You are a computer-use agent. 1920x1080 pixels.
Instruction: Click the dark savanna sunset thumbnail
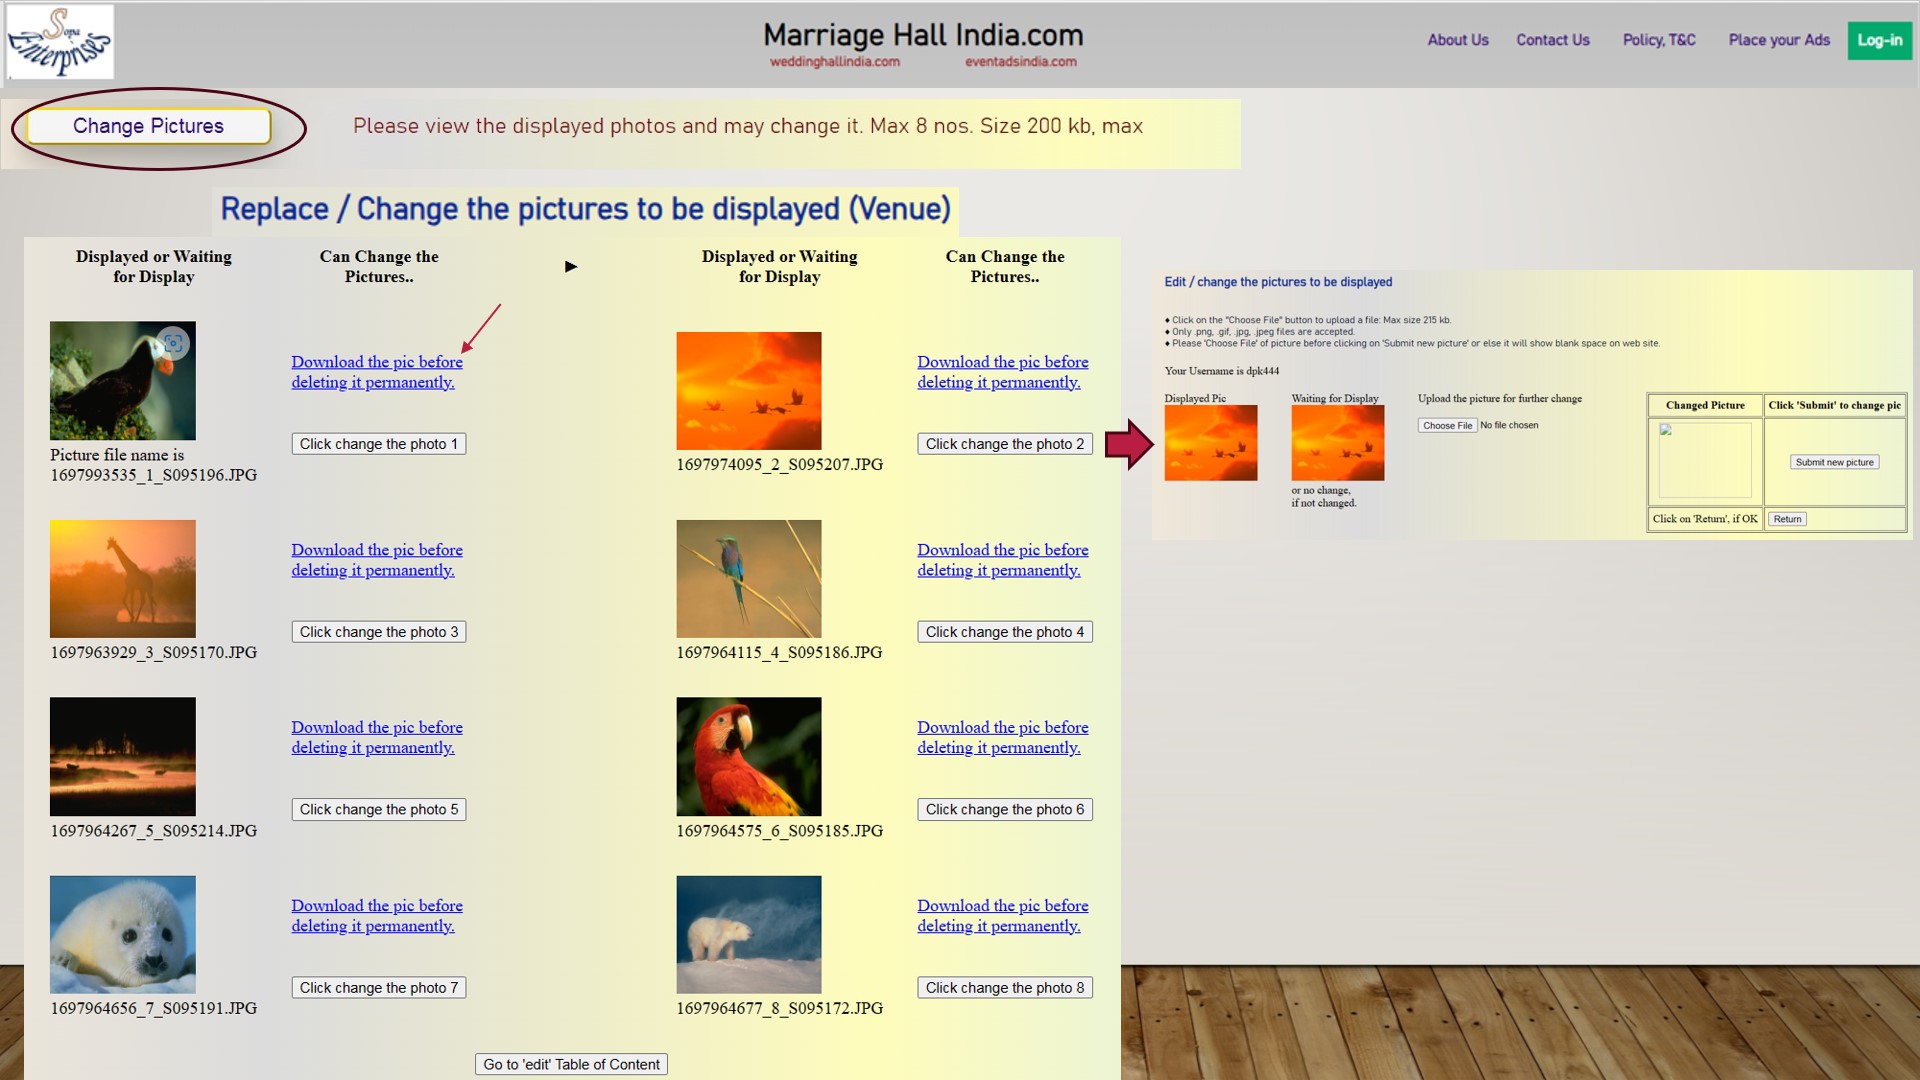tap(123, 757)
